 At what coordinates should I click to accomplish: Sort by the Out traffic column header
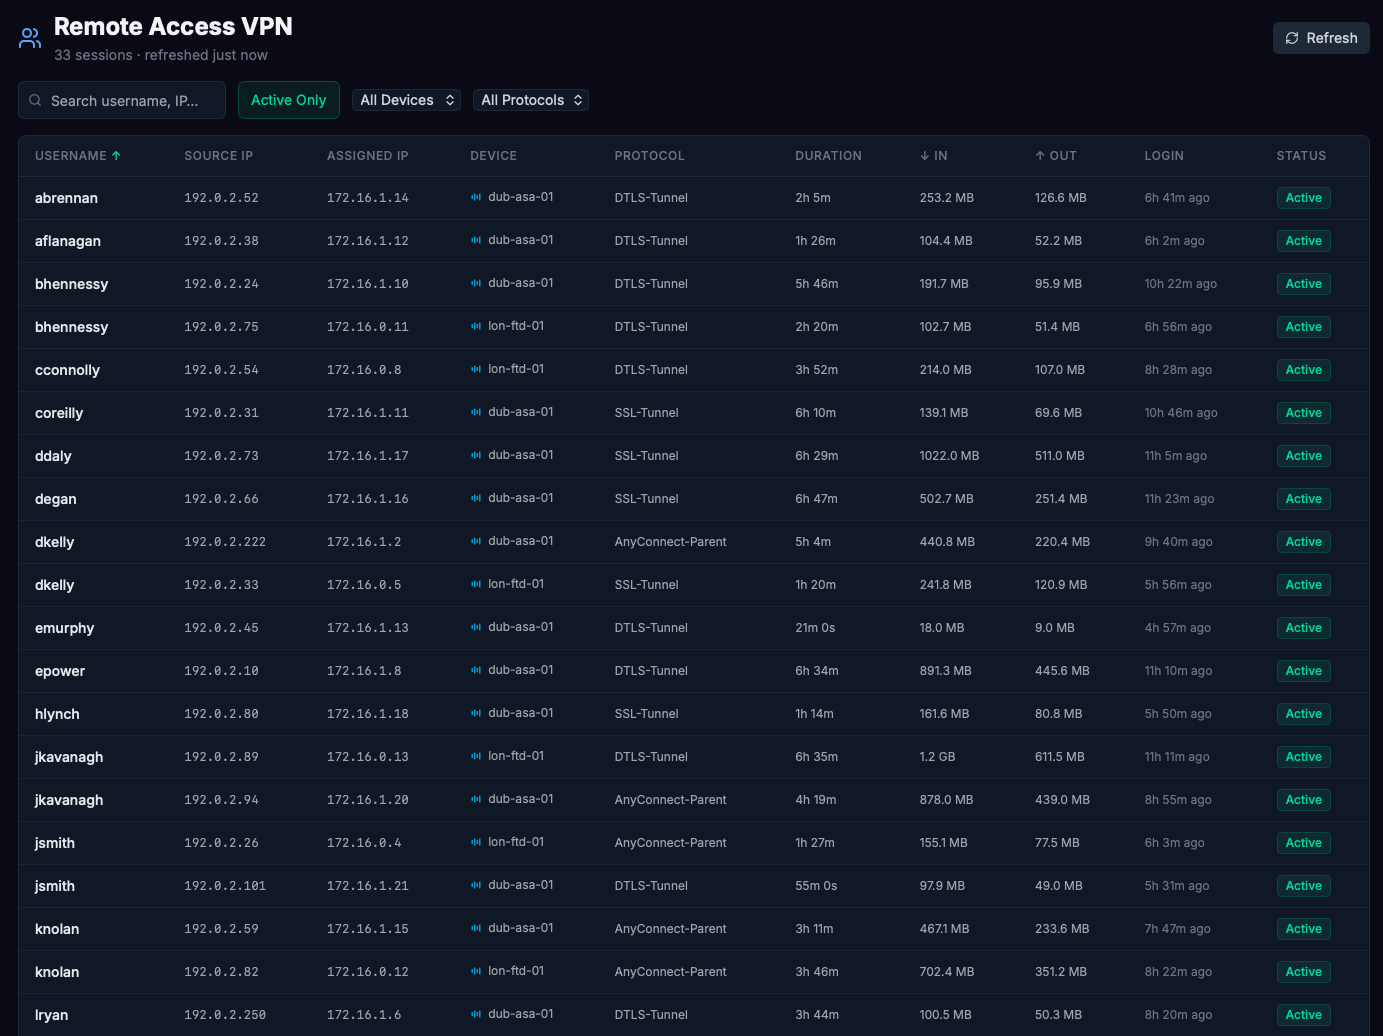point(1056,156)
